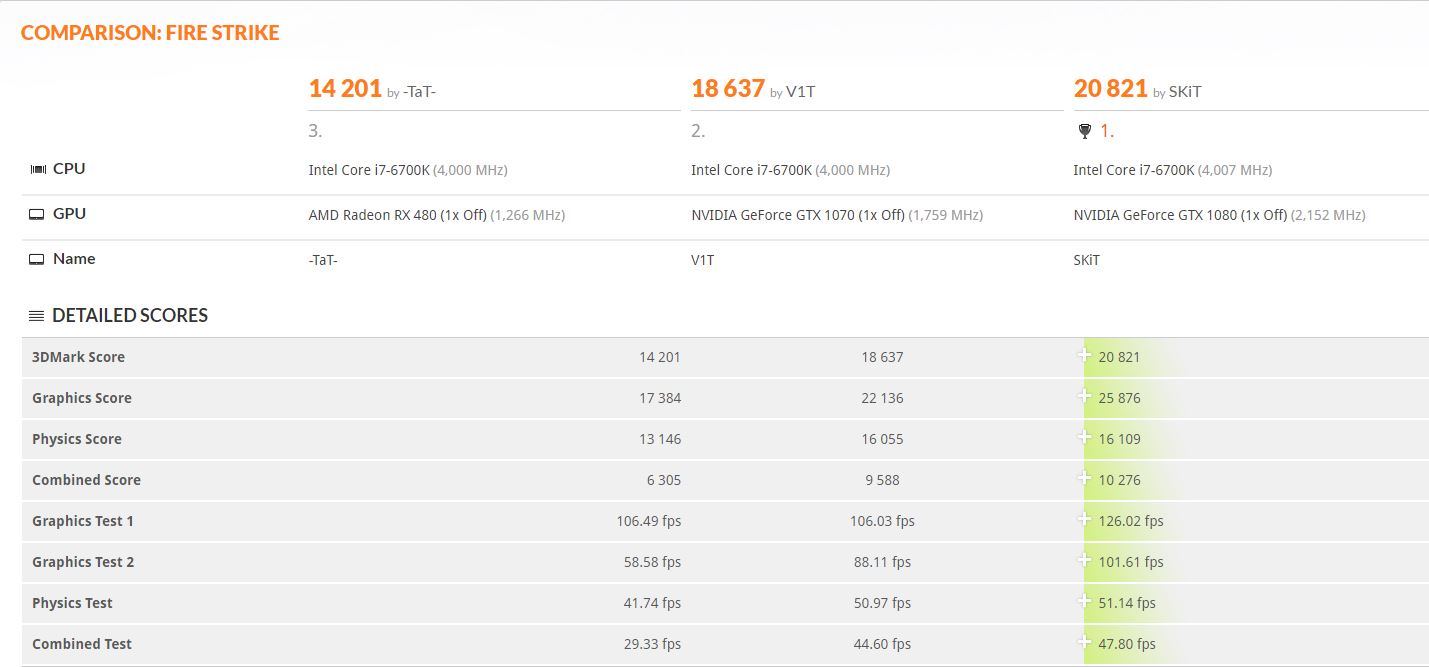
Task: Click 'SKiT' value in the Name row
Action: click(1087, 260)
